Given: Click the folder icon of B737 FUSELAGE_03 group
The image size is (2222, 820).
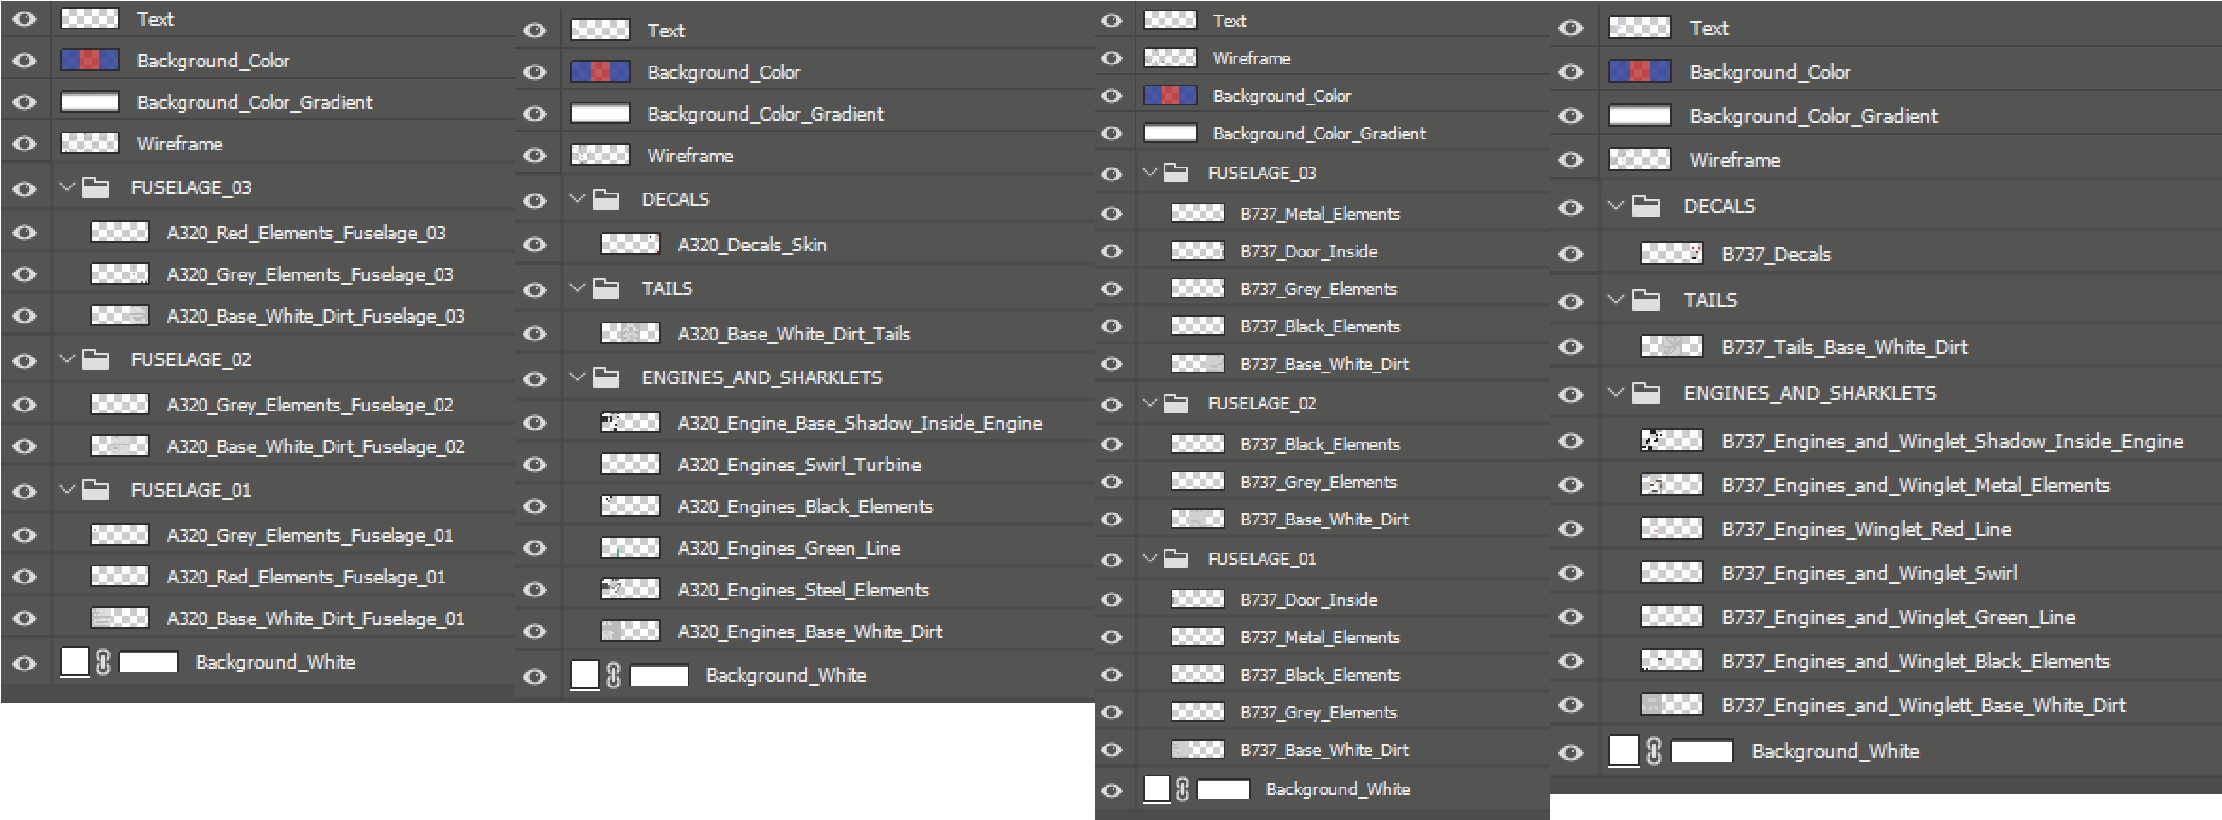Looking at the screenshot, I should click(x=1176, y=173).
